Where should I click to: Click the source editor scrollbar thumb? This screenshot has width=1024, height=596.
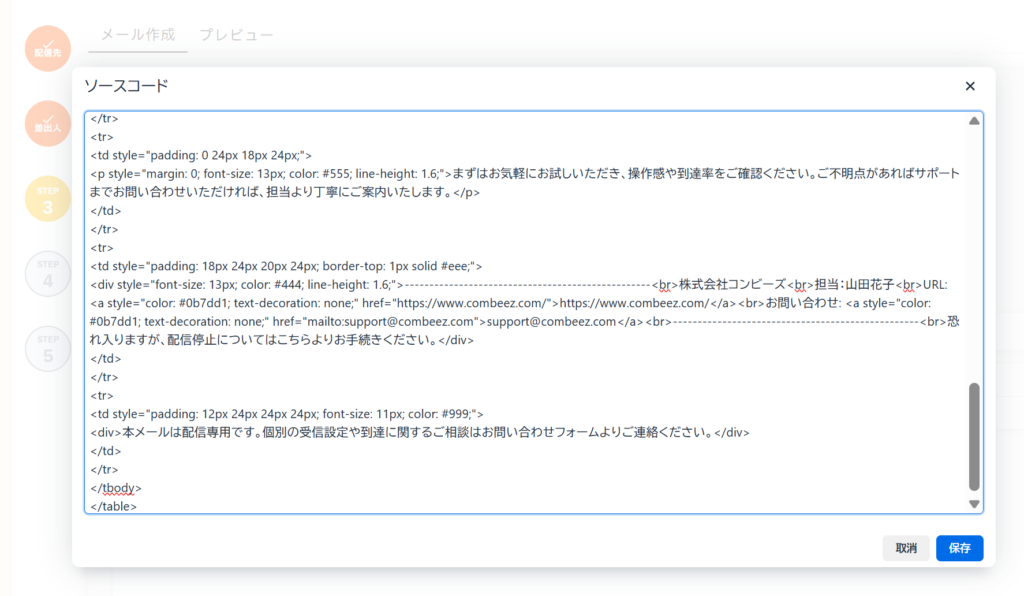pyautogui.click(x=974, y=436)
